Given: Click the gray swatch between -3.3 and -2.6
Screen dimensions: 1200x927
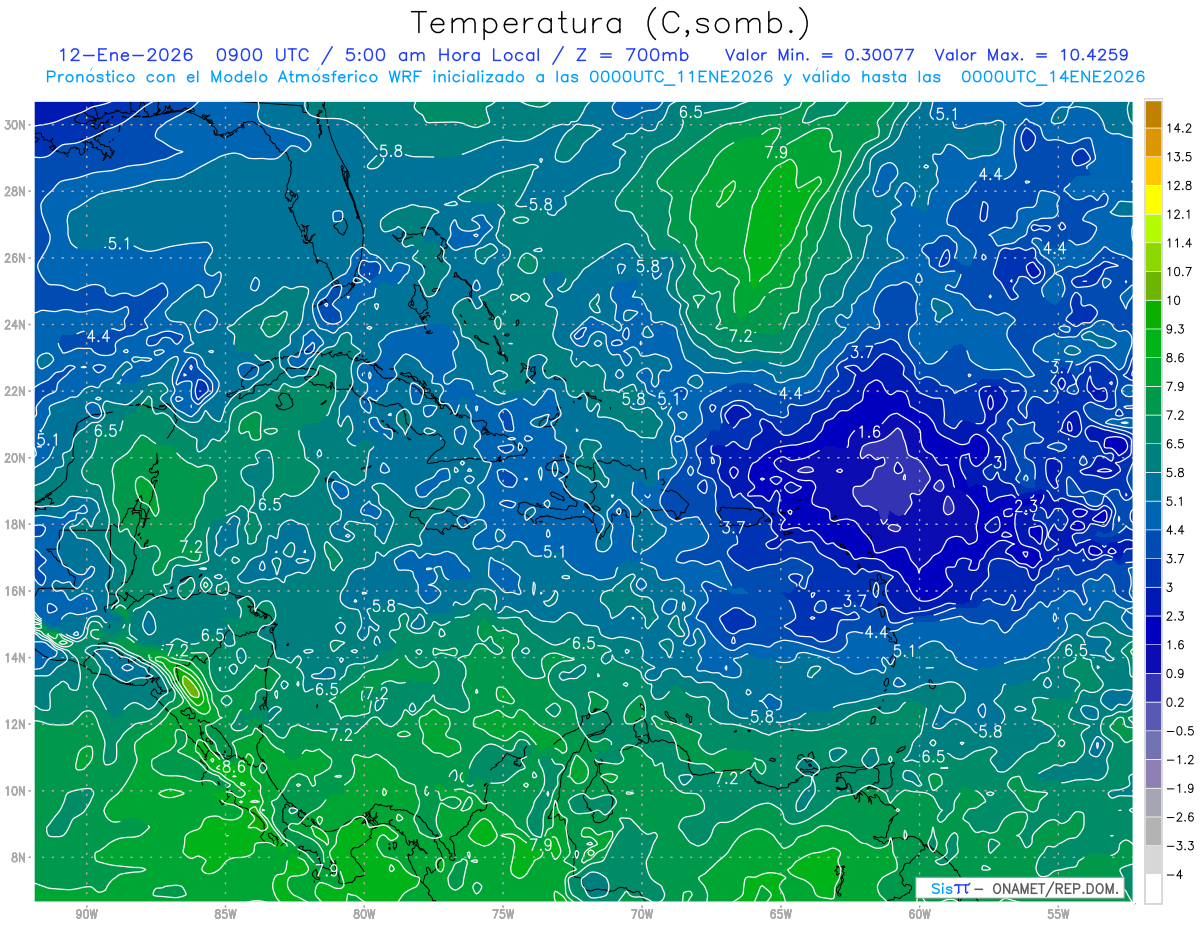Looking at the screenshot, I should click(x=1153, y=832).
